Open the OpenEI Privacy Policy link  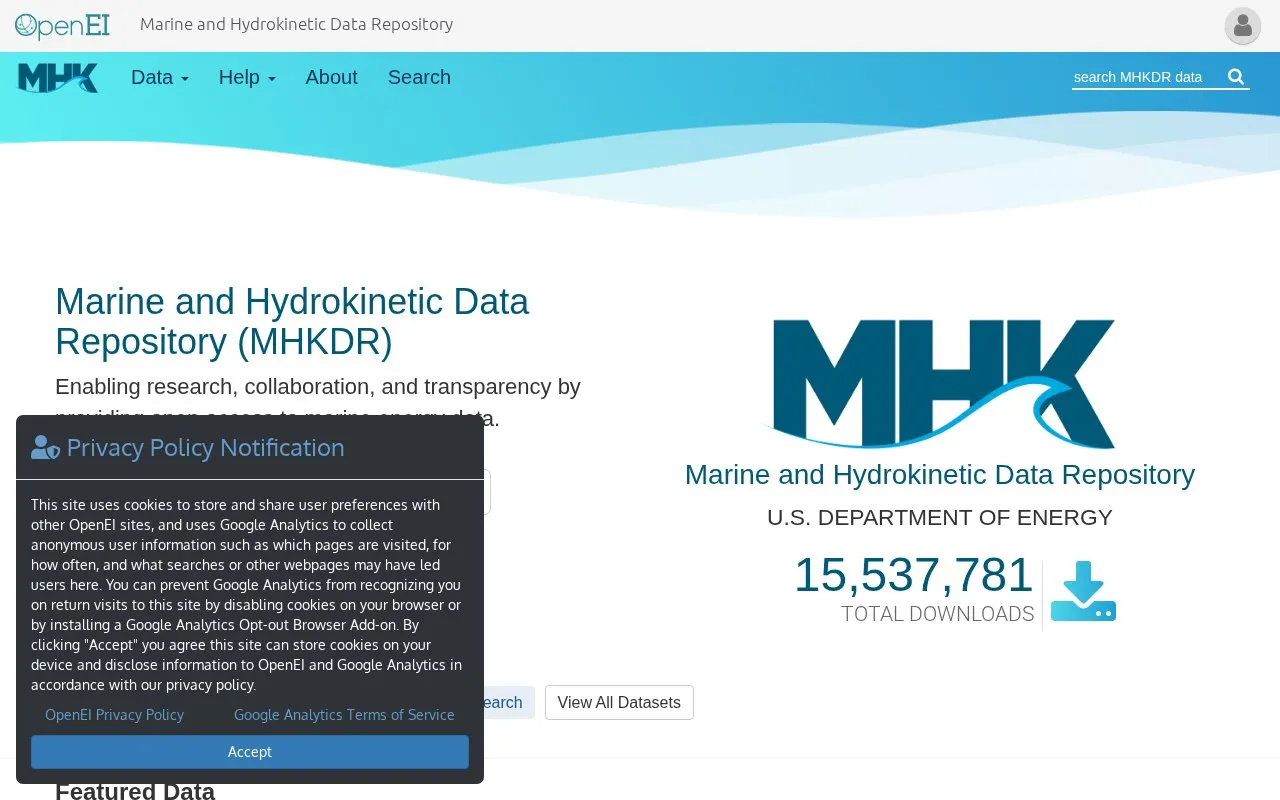(x=114, y=715)
